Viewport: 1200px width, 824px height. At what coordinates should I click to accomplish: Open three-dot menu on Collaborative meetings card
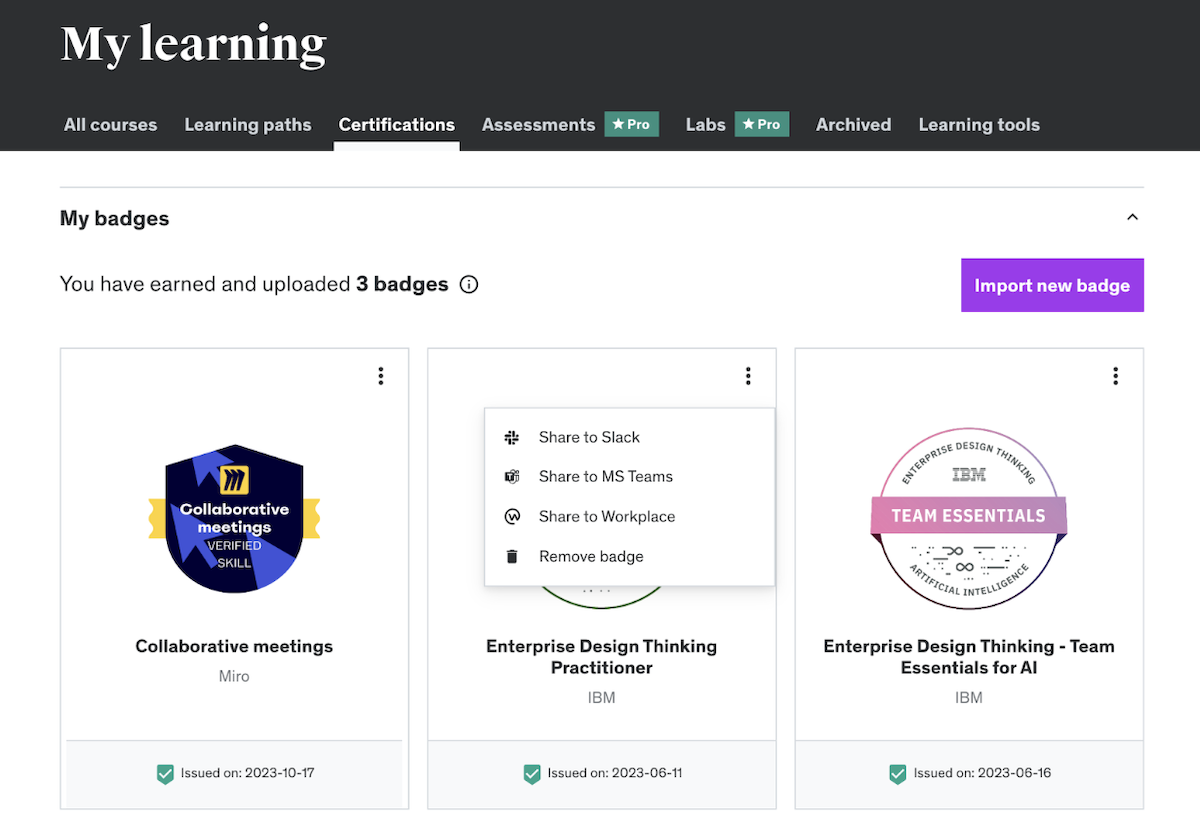381,376
